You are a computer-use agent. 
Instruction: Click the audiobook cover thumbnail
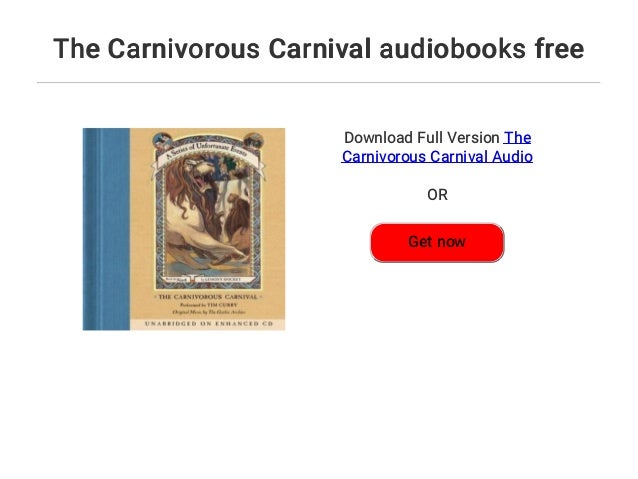pyautogui.click(x=184, y=229)
